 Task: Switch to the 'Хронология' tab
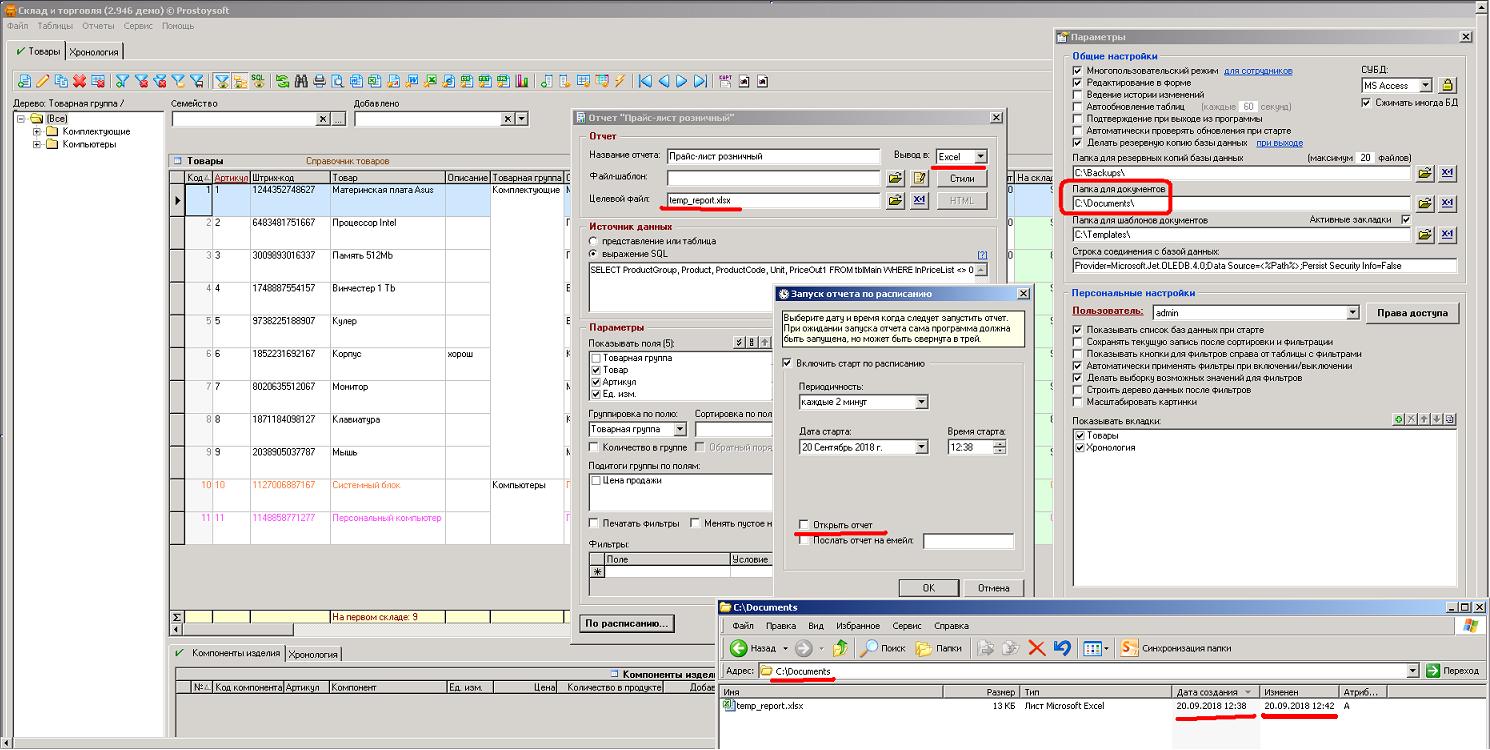coord(95,51)
